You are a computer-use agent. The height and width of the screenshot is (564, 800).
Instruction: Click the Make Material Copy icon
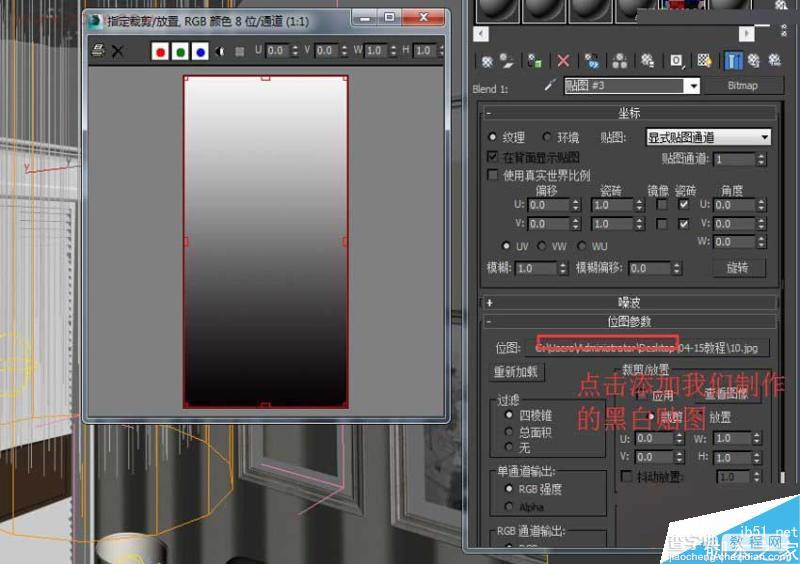592,62
